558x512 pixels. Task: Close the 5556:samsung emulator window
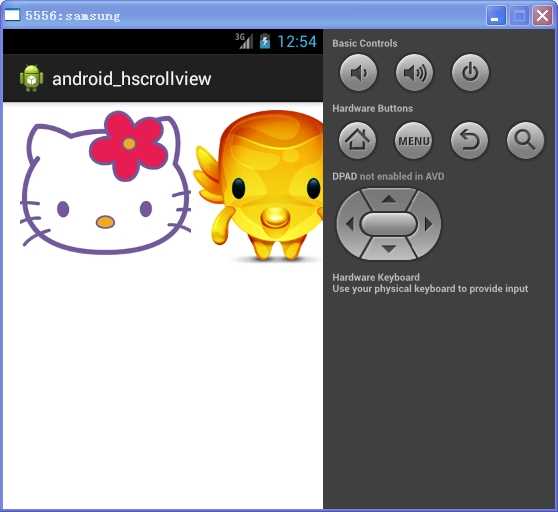point(542,16)
